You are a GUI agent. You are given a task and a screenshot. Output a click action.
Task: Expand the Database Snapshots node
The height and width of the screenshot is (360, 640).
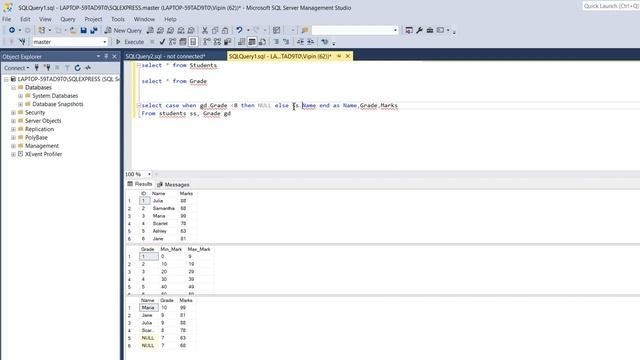click(x=20, y=104)
